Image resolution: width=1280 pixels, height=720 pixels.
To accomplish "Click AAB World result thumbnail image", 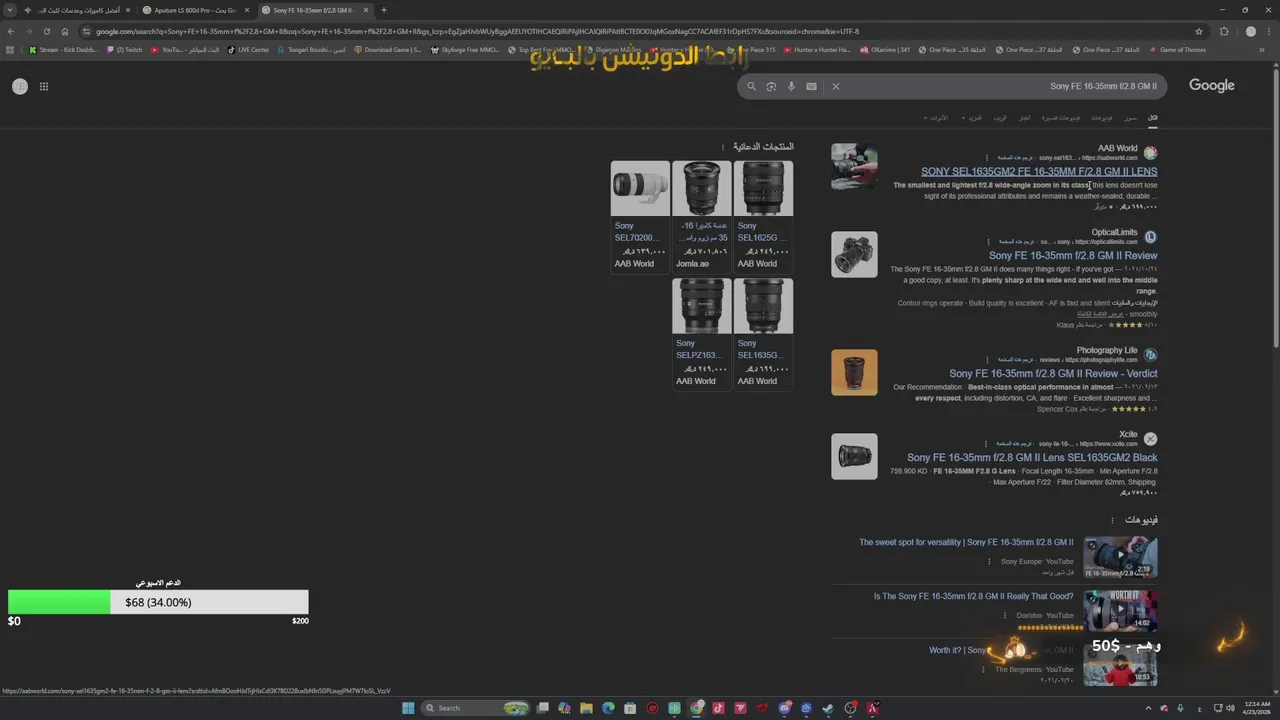I will (854, 166).
